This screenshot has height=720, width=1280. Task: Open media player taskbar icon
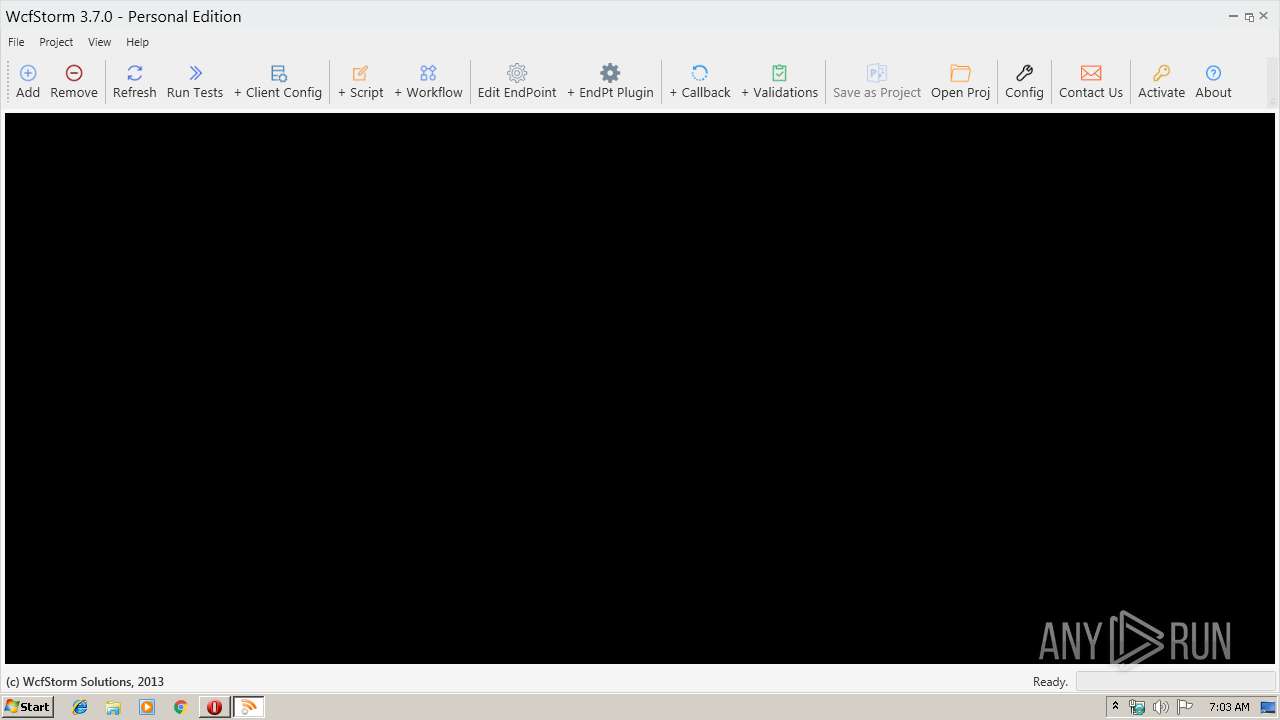coord(147,707)
